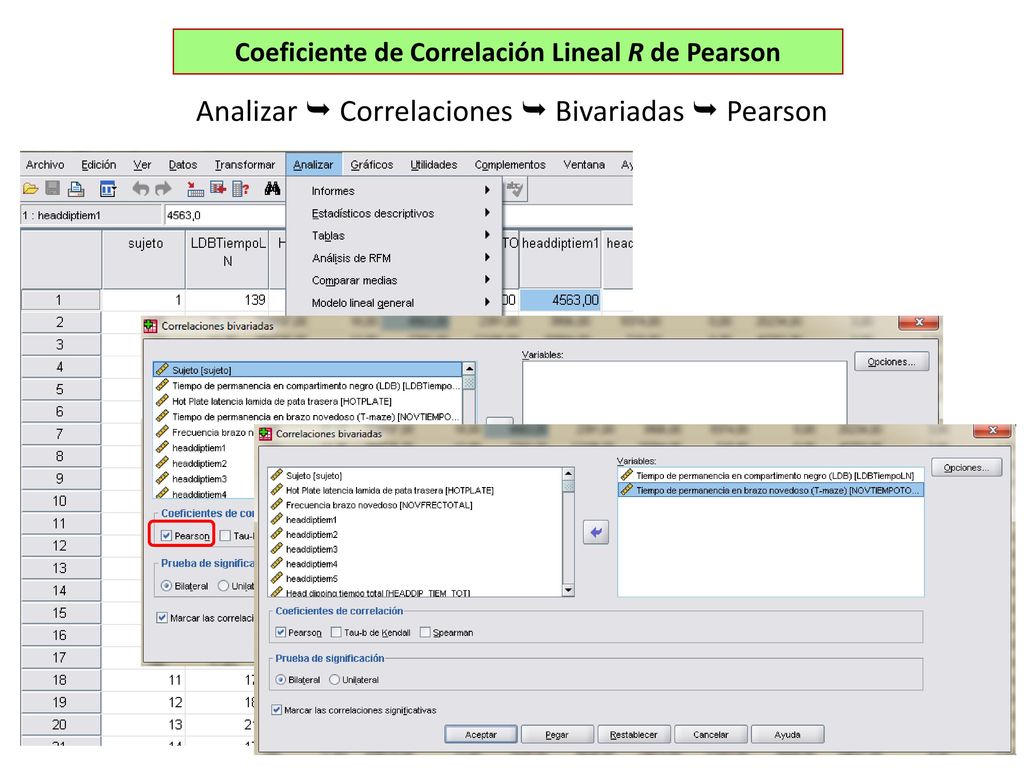Image resolution: width=1024 pixels, height=768 pixels.
Task: Open the recall recent dialogs icon
Action: coord(108,189)
